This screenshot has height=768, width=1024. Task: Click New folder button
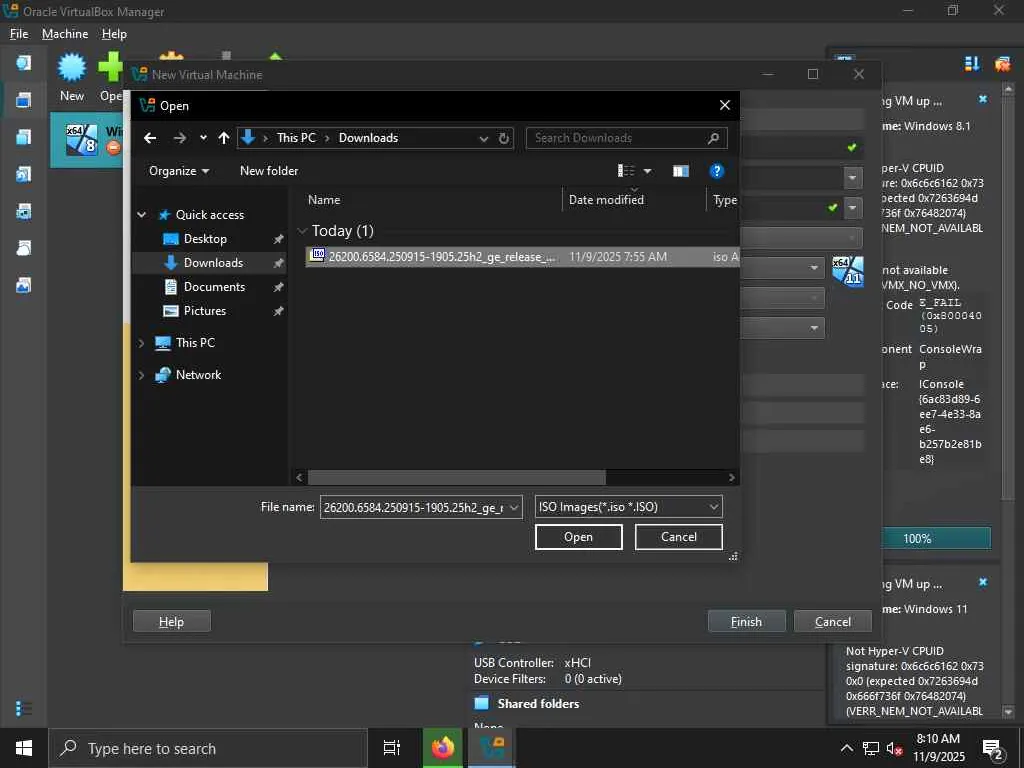click(x=268, y=171)
